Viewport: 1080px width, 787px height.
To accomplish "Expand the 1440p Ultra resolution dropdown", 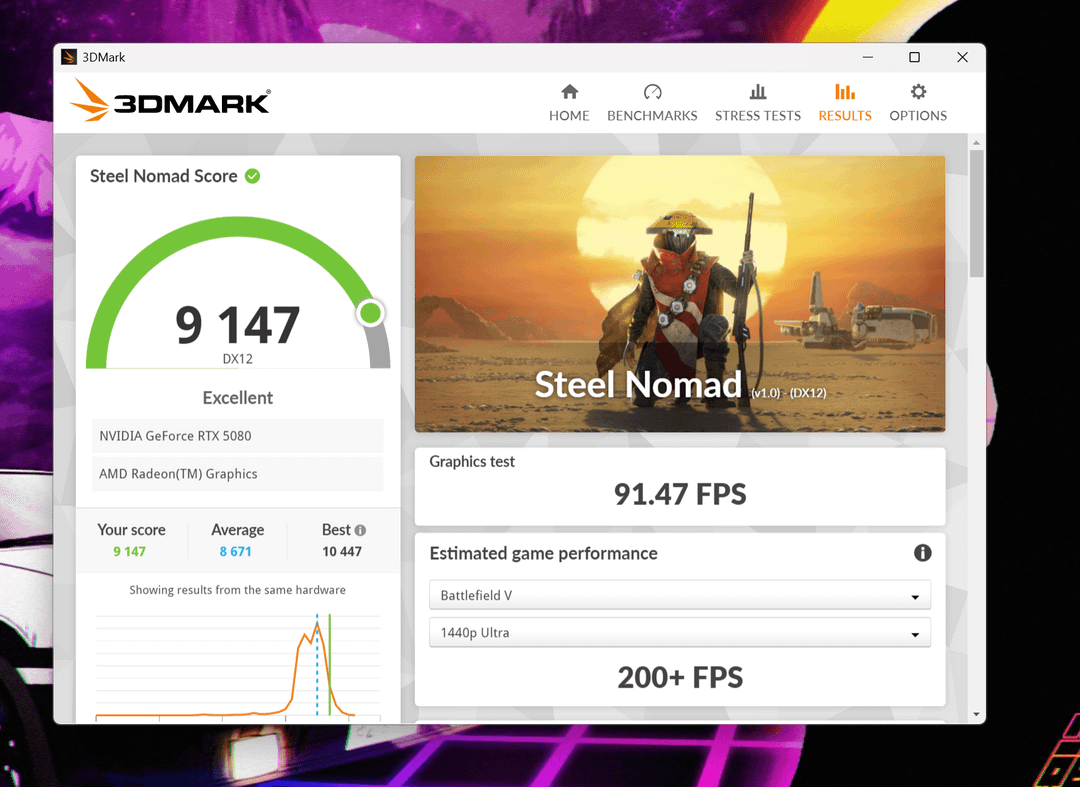I will click(680, 632).
